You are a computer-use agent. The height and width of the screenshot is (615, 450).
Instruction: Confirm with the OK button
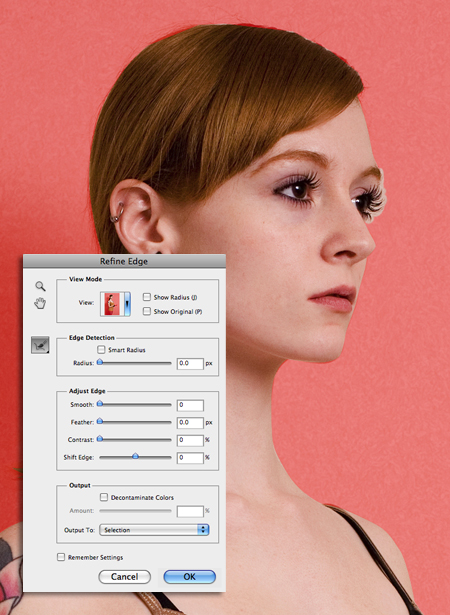(189, 577)
